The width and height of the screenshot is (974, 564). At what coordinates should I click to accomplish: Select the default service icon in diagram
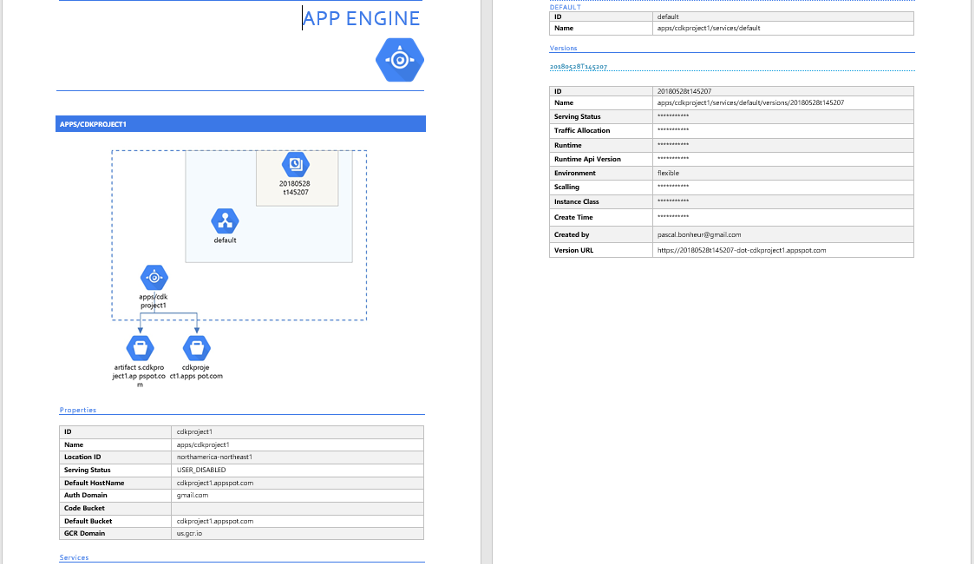tap(225, 221)
